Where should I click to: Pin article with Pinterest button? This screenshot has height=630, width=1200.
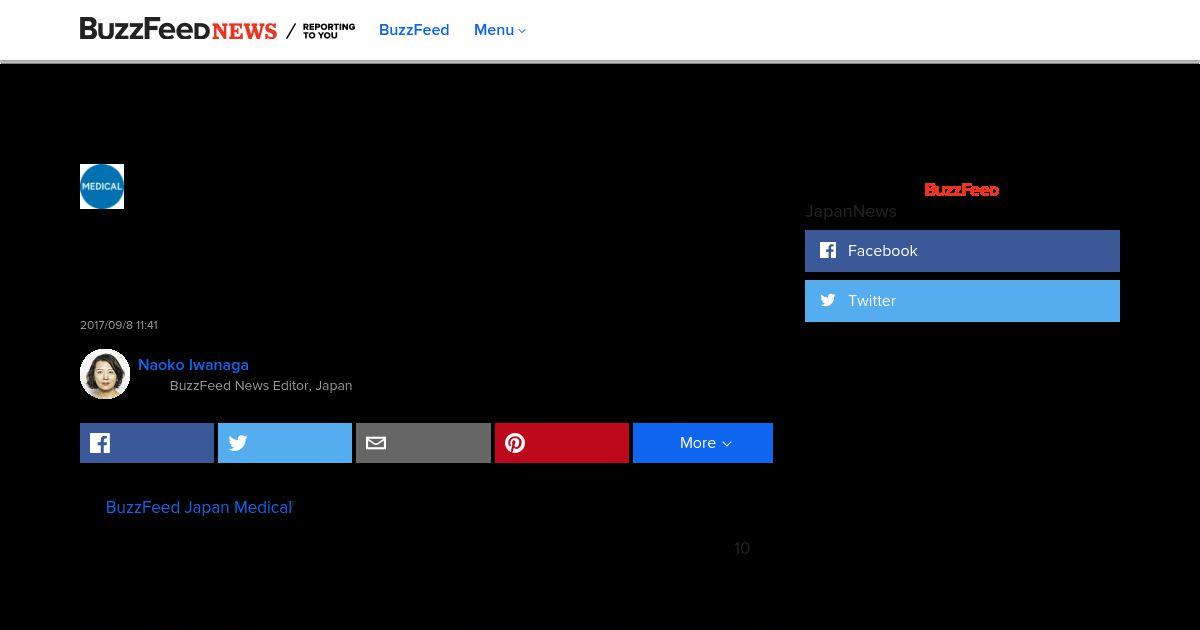click(562, 443)
